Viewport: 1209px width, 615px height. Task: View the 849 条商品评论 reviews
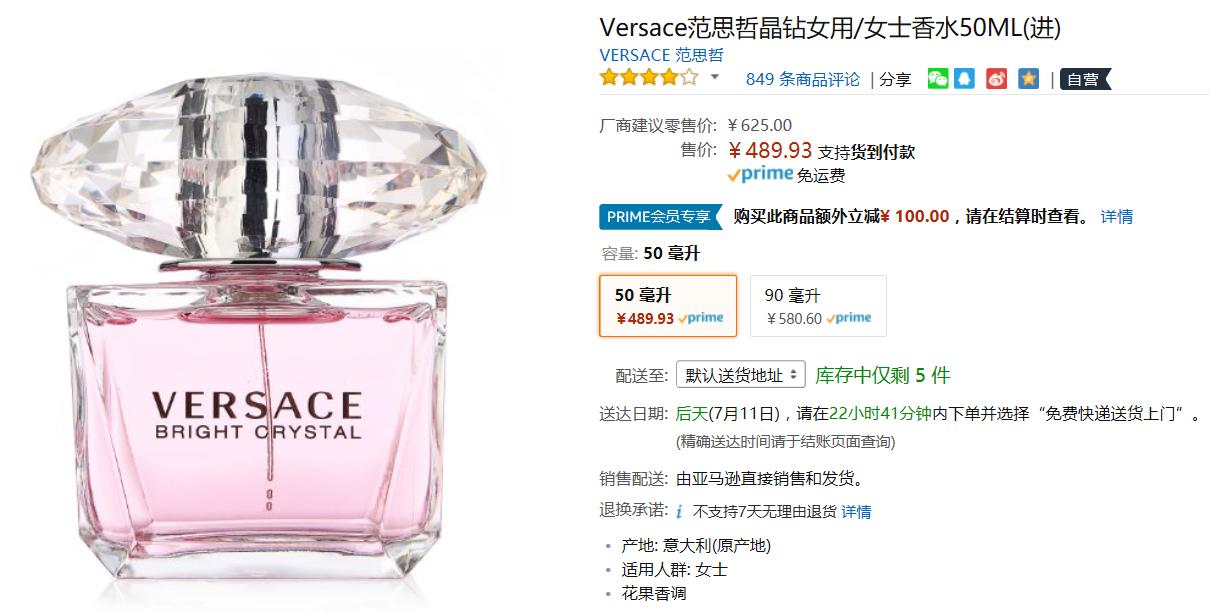click(x=803, y=79)
